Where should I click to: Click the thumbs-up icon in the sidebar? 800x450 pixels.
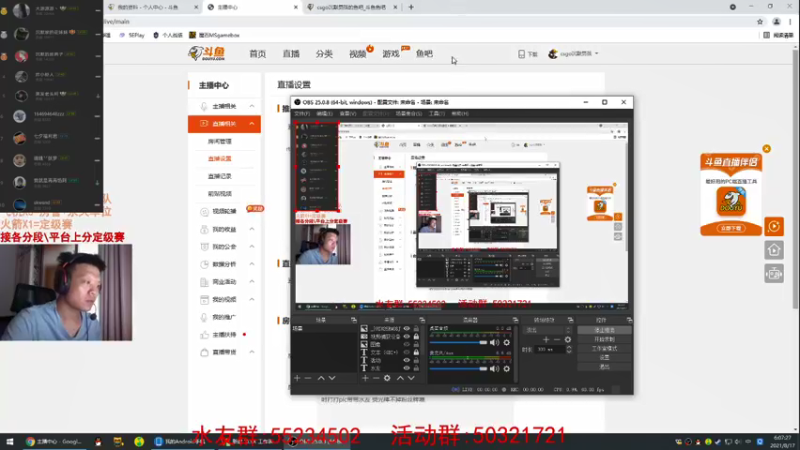pos(204,335)
